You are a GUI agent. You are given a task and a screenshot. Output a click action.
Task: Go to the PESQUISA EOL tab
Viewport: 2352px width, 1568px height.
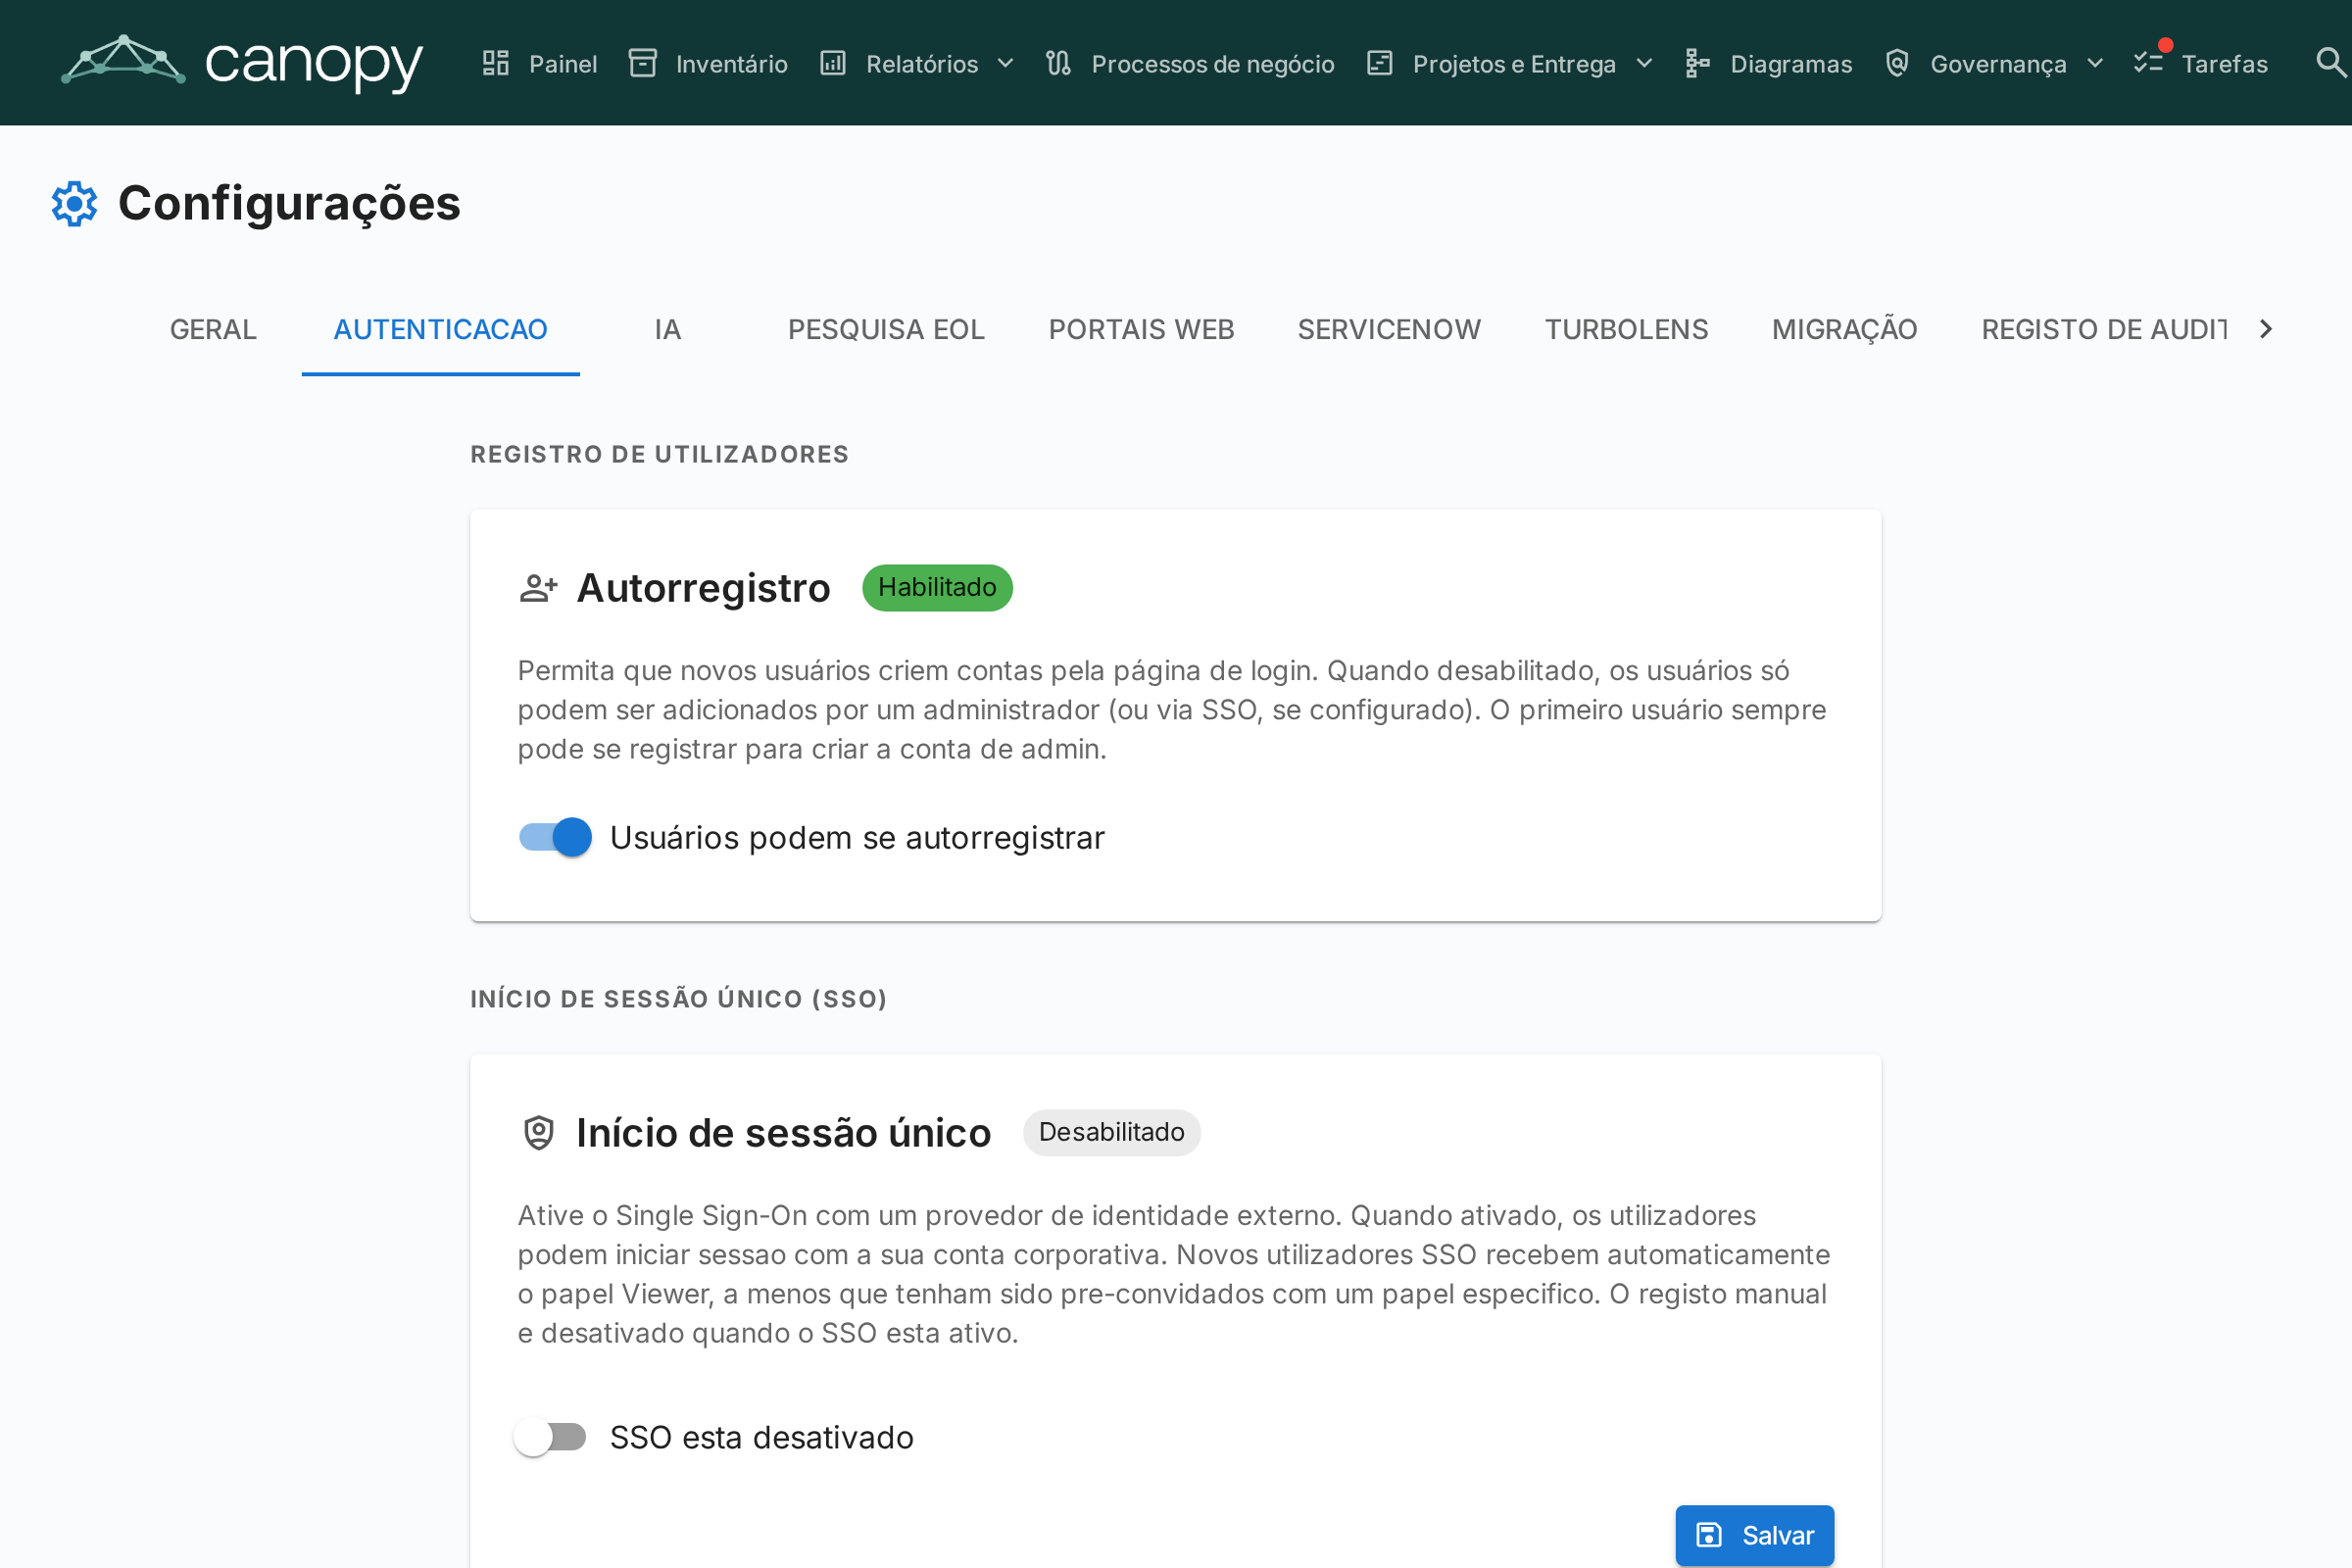pyautogui.click(x=886, y=329)
